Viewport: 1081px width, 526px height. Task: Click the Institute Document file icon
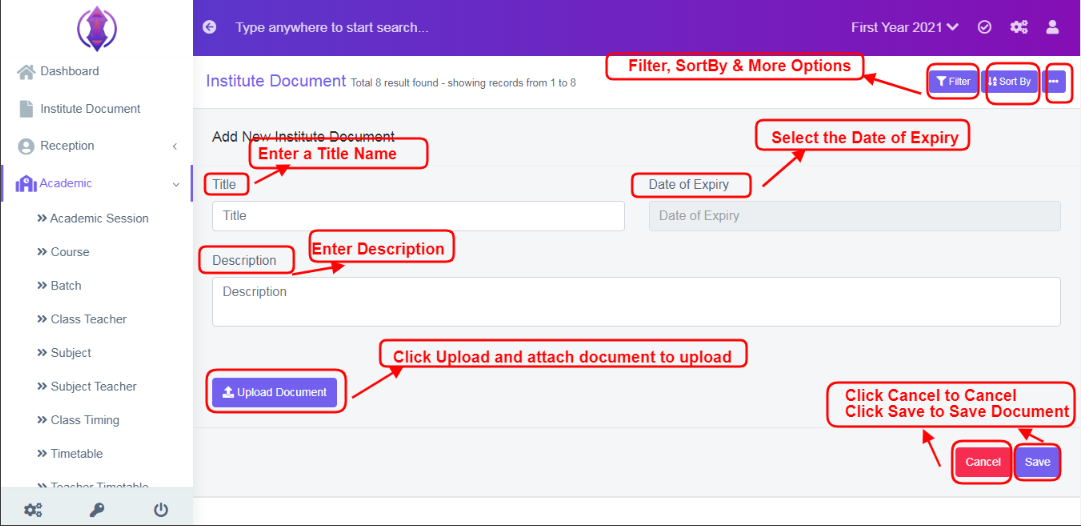click(26, 109)
